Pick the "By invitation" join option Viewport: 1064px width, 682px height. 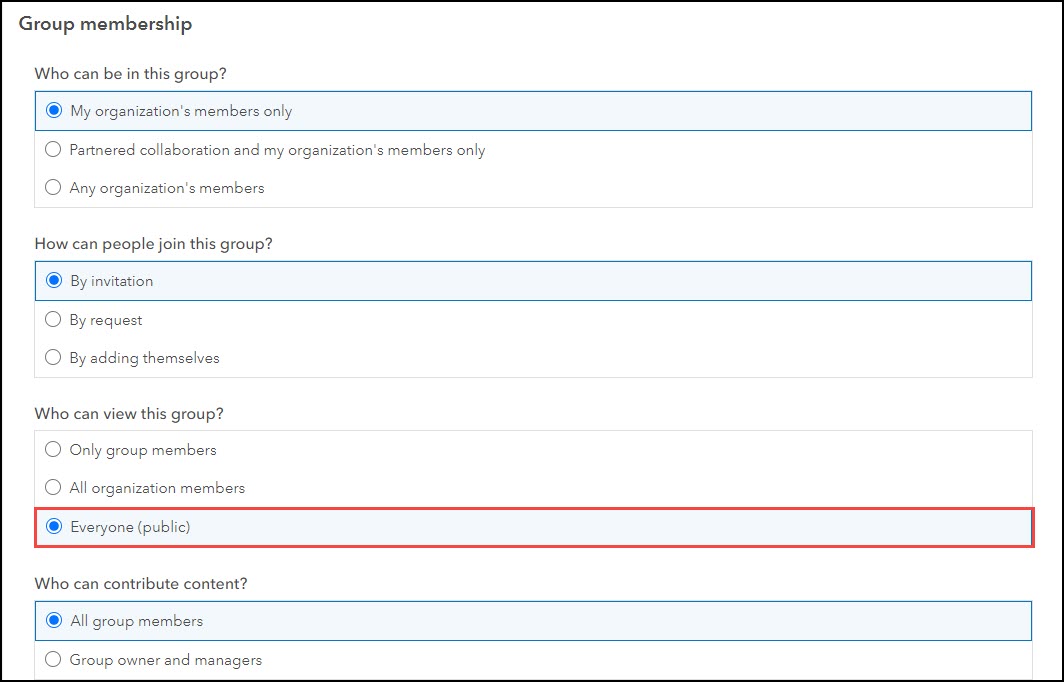54,281
